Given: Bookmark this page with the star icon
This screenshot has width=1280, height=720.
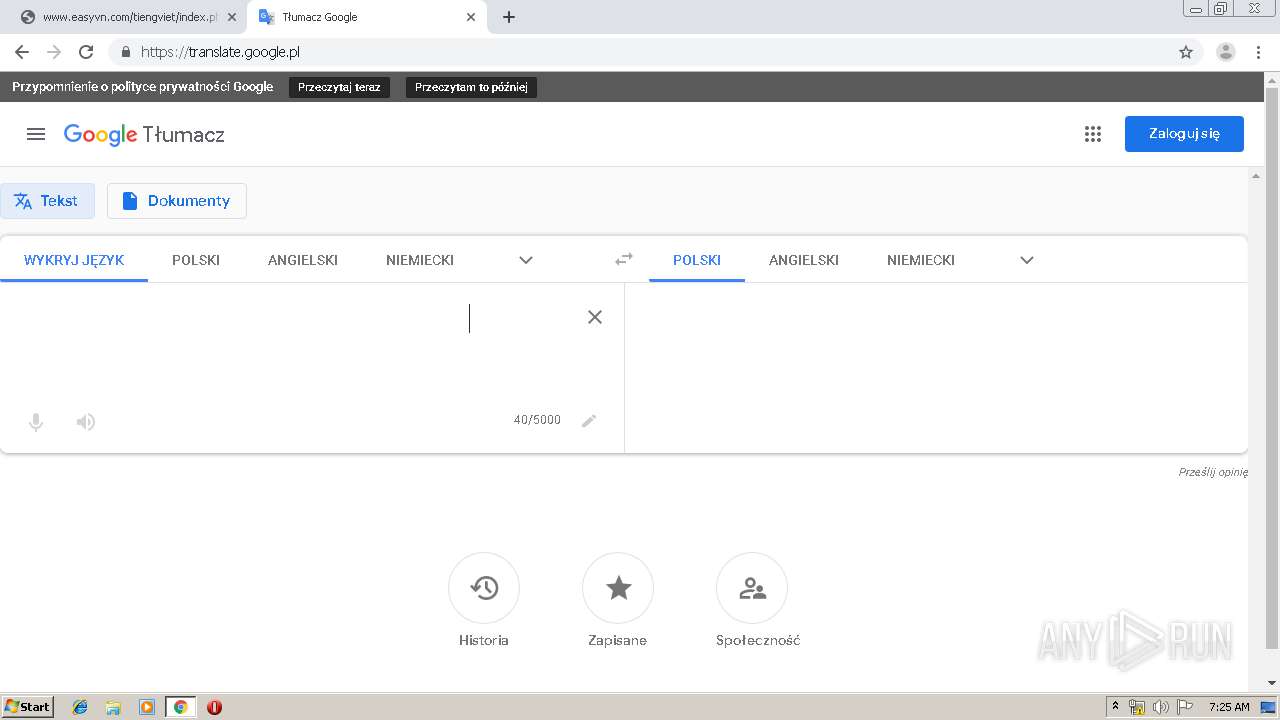Looking at the screenshot, I should click(1186, 52).
